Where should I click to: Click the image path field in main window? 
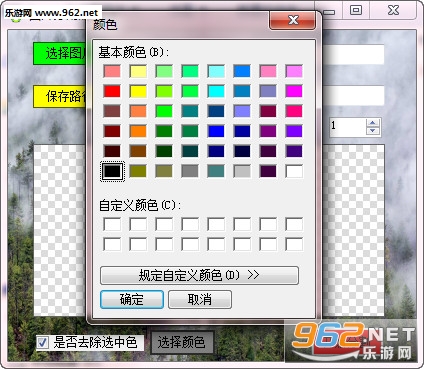353,54
